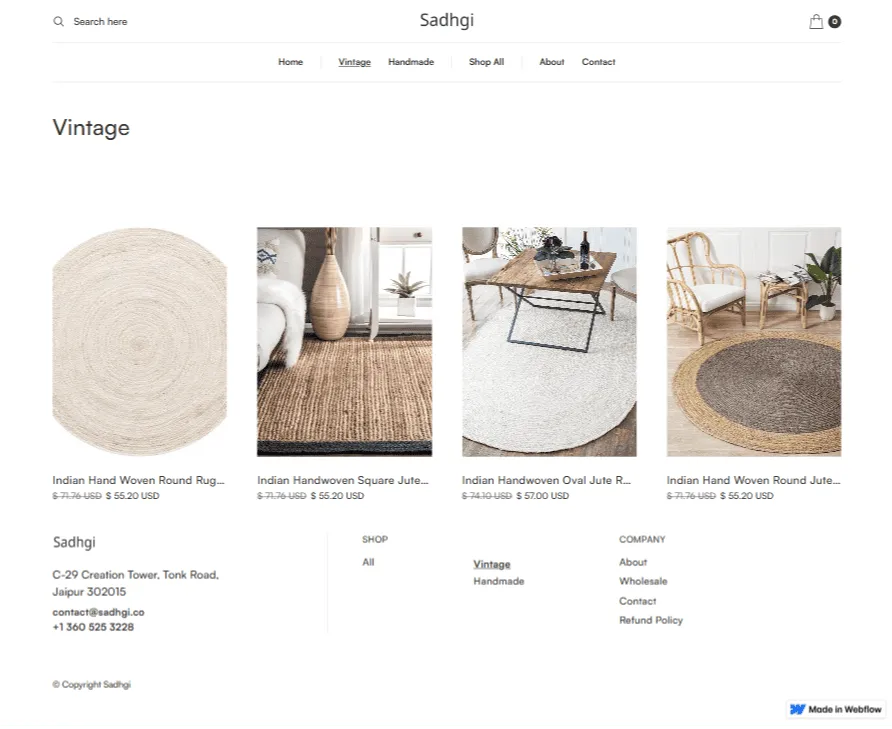The height and width of the screenshot is (729, 892).
Task: Click the magnifying glass search icon
Action: [59, 22]
